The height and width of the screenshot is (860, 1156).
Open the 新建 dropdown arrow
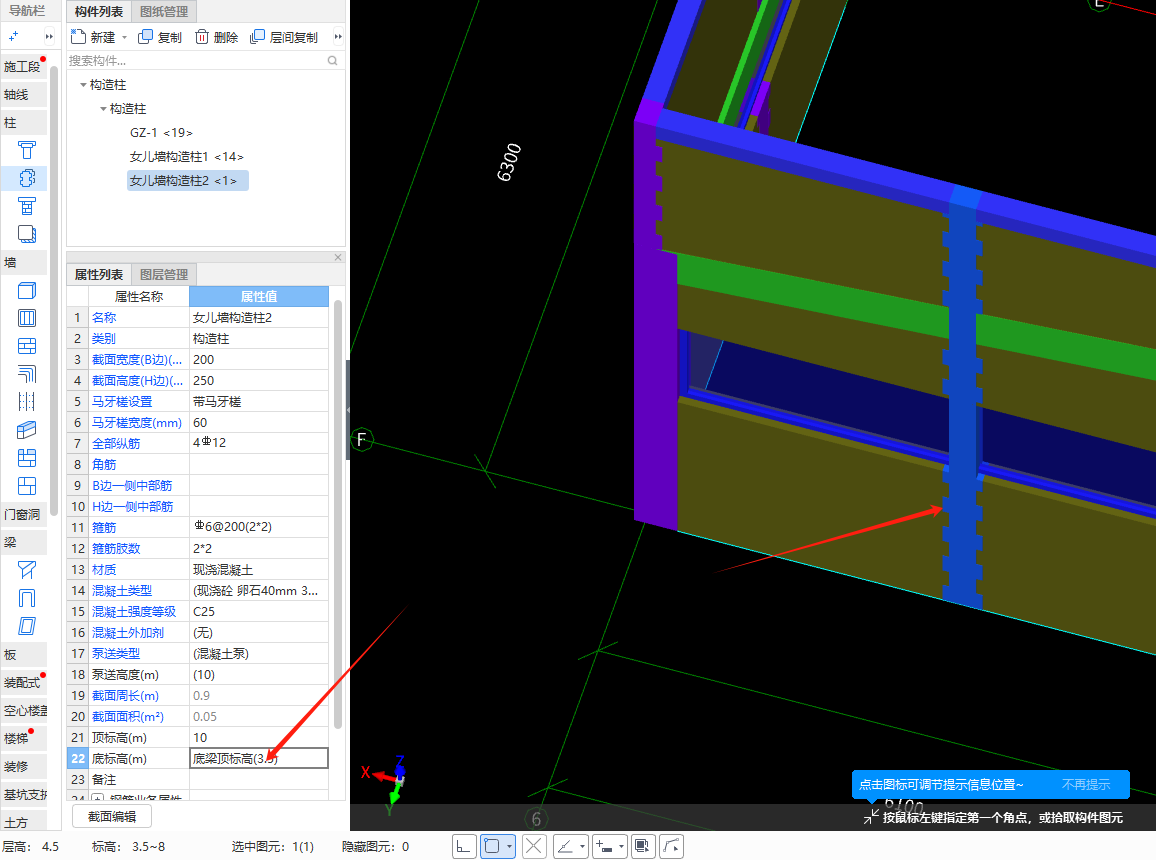(124, 37)
